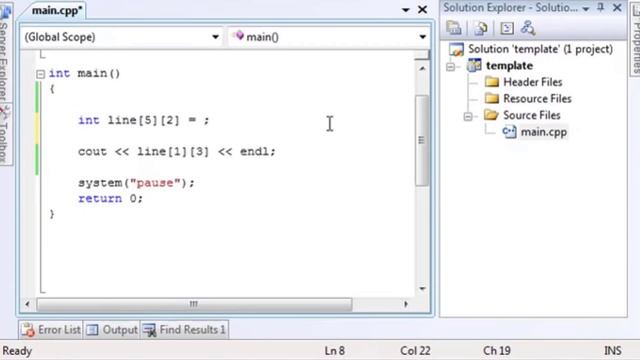The width and height of the screenshot is (640, 360).
Task: Select the Resource Files tree item
Action: [537, 98]
